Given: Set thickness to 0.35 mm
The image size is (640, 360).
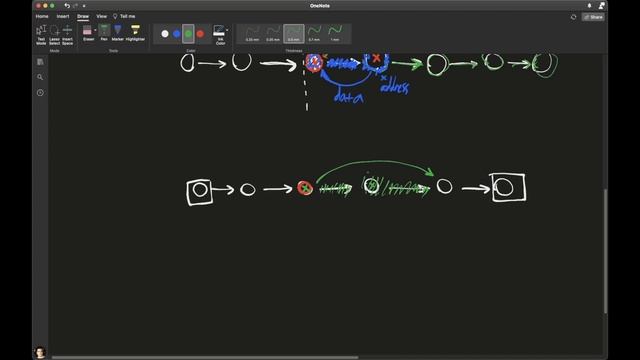Looking at the screenshot, I should (x=273, y=33).
